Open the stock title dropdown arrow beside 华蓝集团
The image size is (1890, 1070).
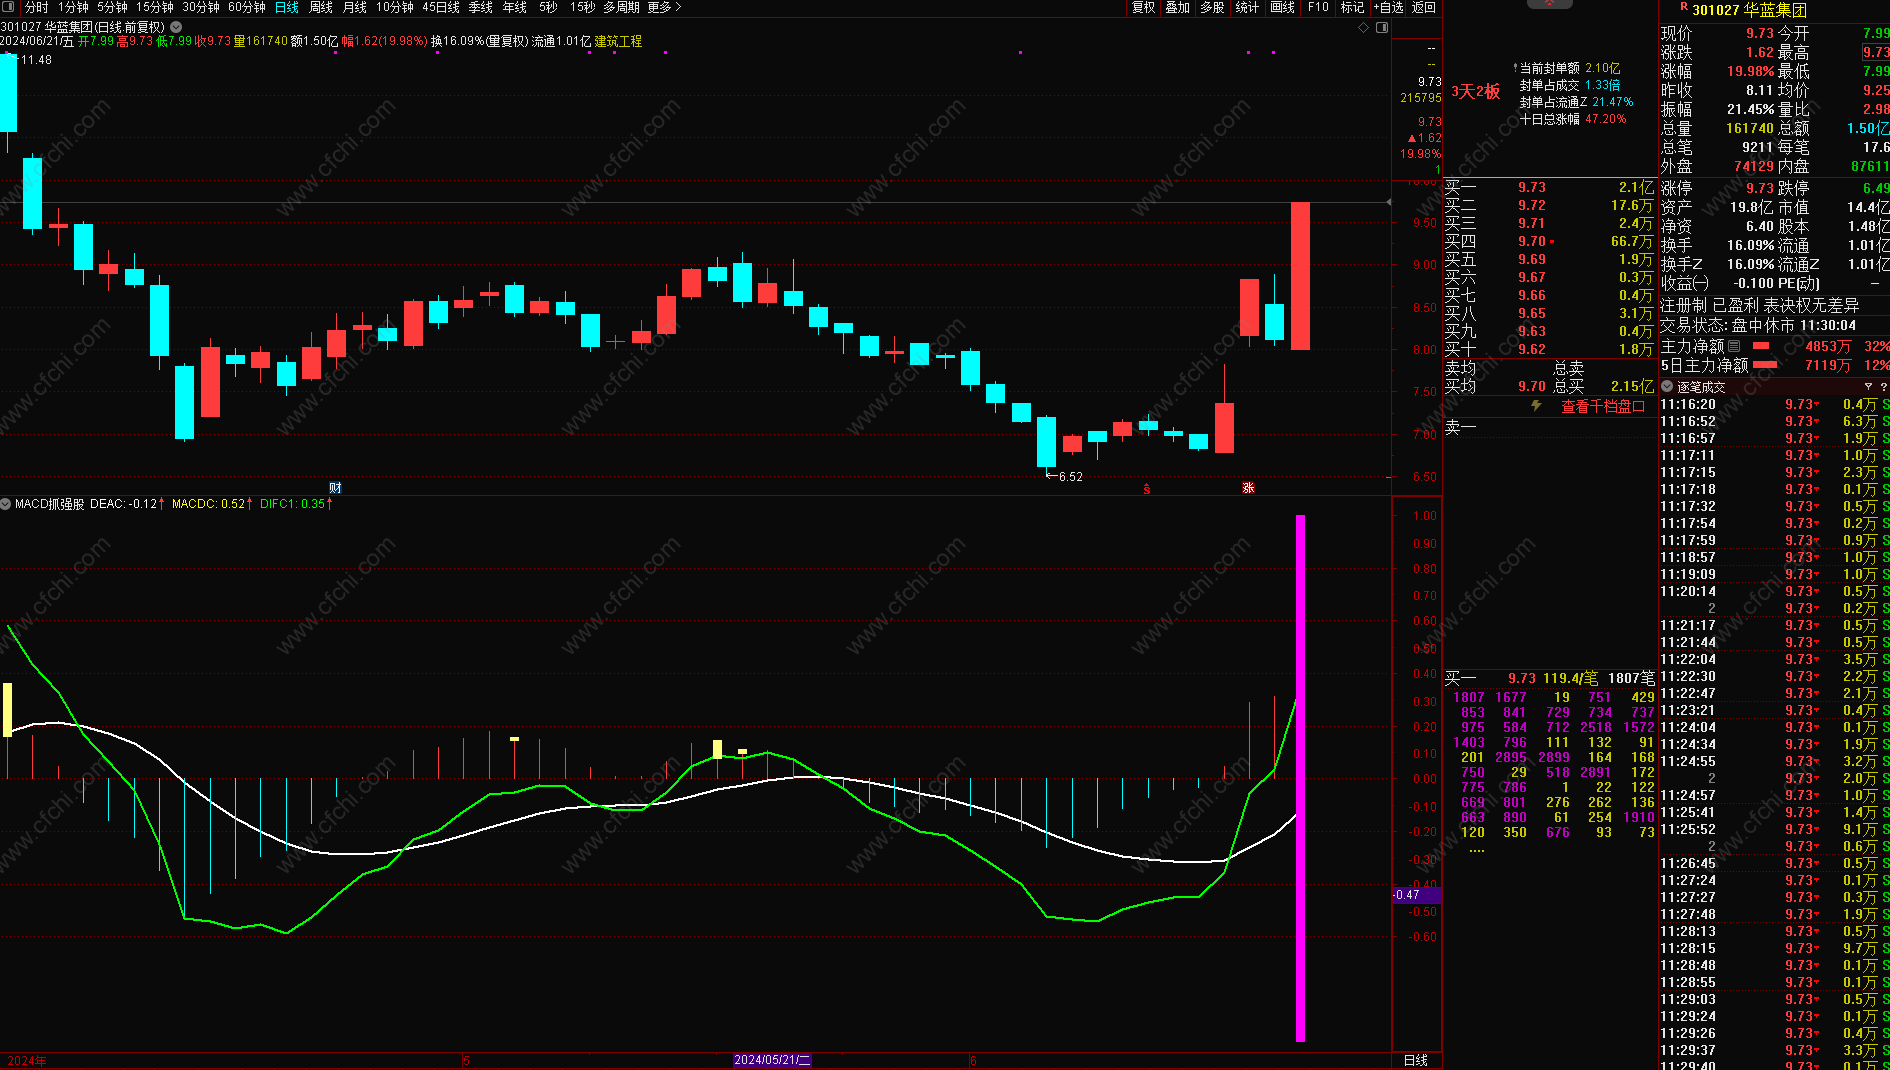coord(177,27)
